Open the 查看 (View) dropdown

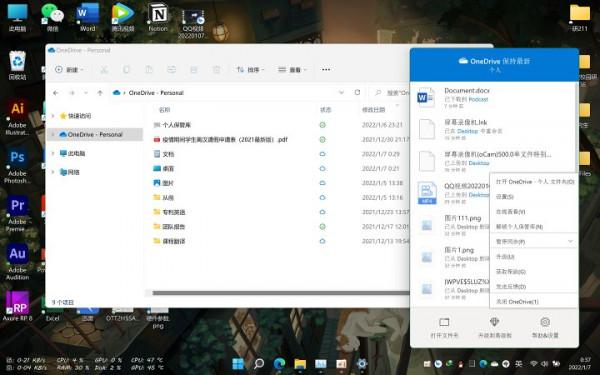pyautogui.click(x=292, y=70)
